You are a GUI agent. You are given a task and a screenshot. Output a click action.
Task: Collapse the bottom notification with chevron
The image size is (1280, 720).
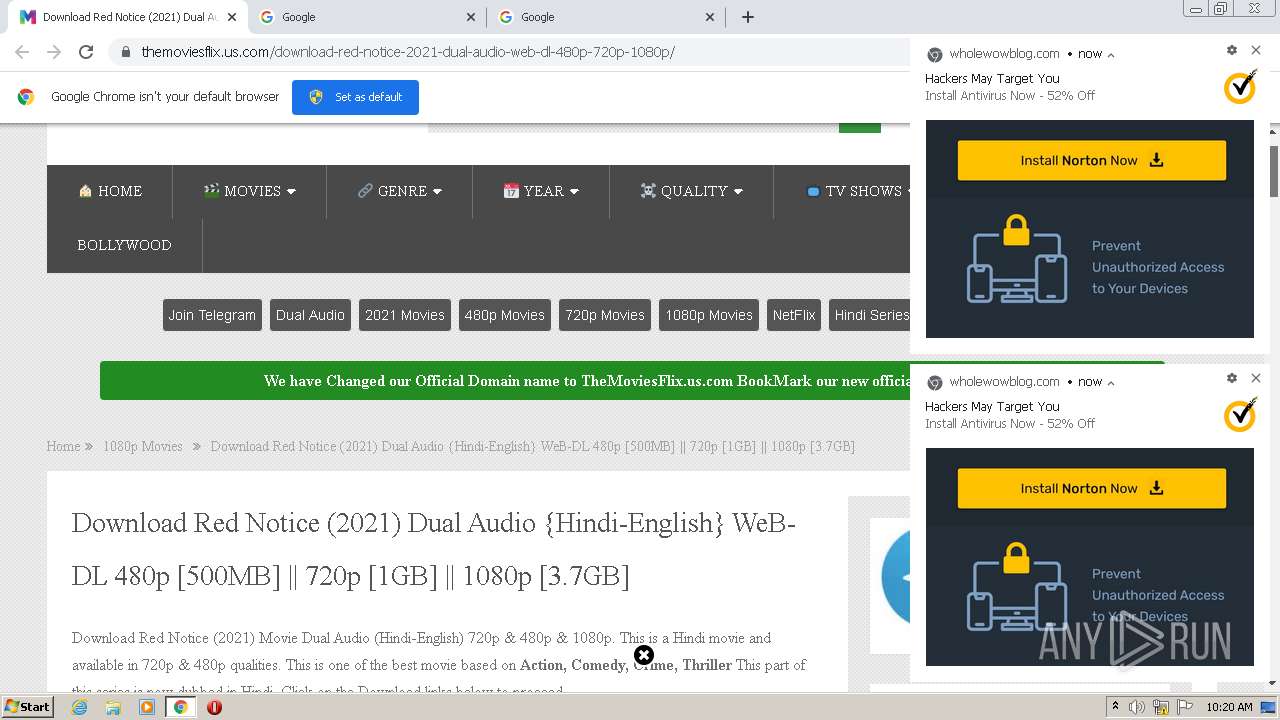tap(1111, 383)
